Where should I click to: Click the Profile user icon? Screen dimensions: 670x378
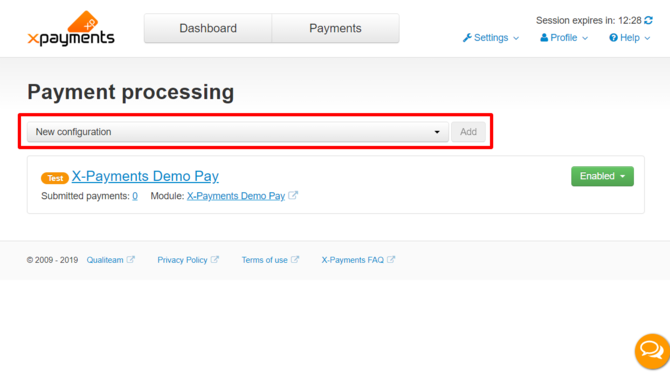click(544, 38)
